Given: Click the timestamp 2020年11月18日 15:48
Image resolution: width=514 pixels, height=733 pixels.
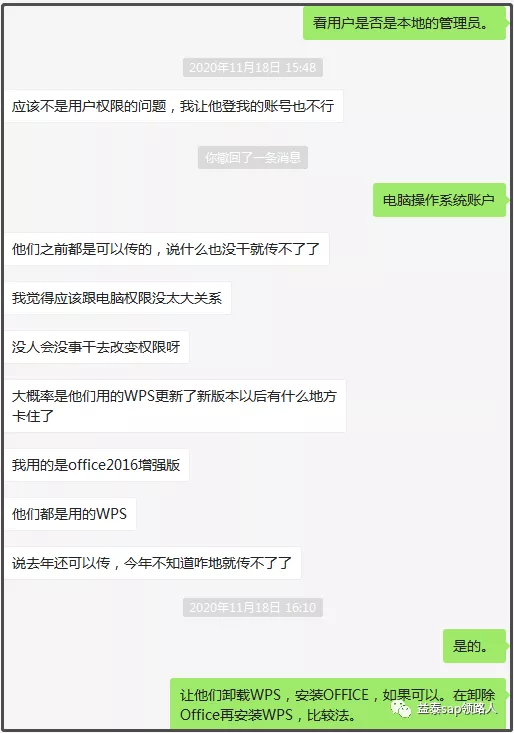Looking at the screenshot, I should tap(253, 68).
